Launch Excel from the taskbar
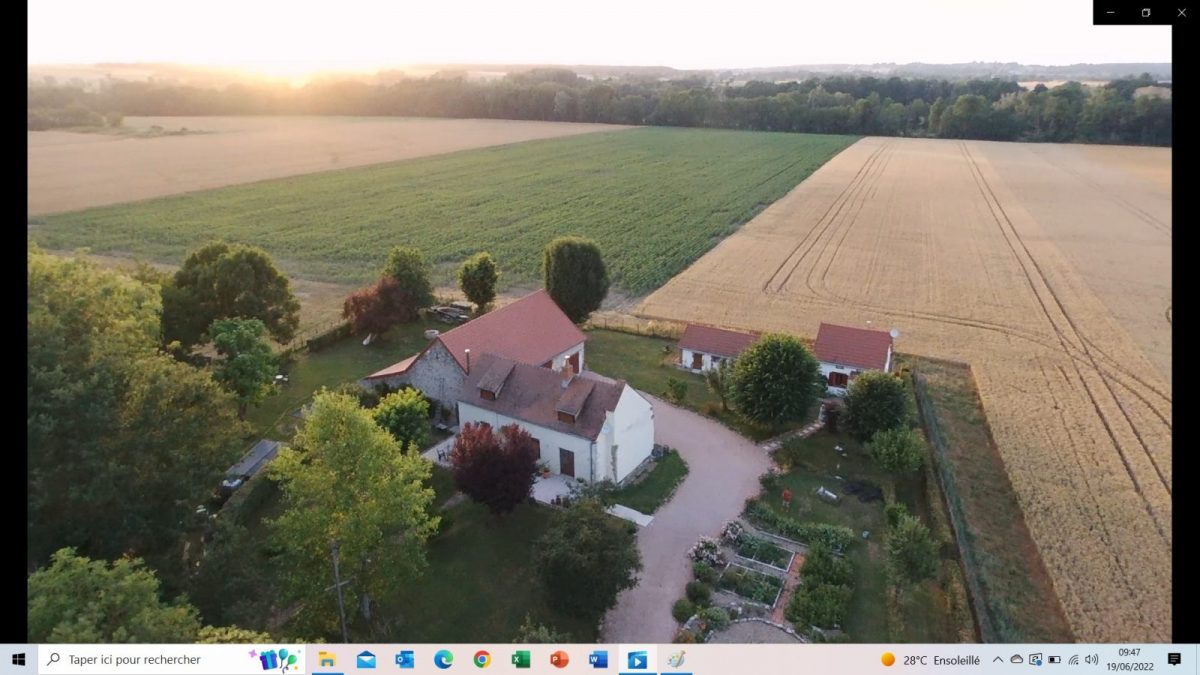This screenshot has height=675, width=1200. click(x=521, y=659)
